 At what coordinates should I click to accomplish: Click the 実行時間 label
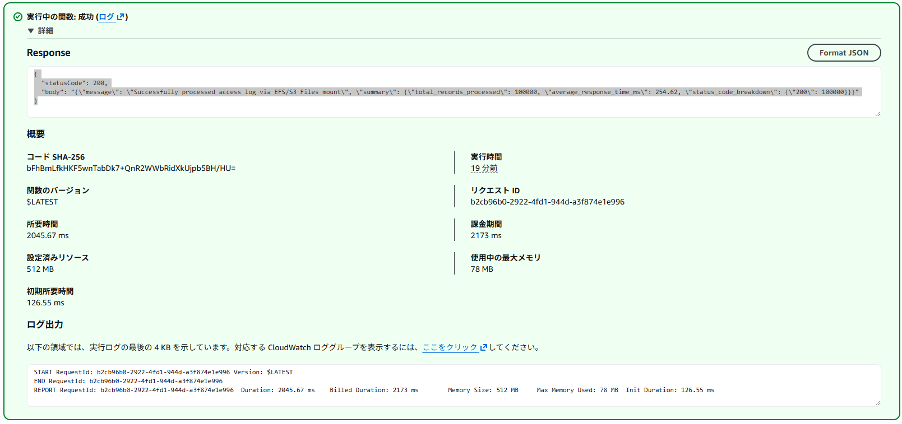pyautogui.click(x=487, y=157)
